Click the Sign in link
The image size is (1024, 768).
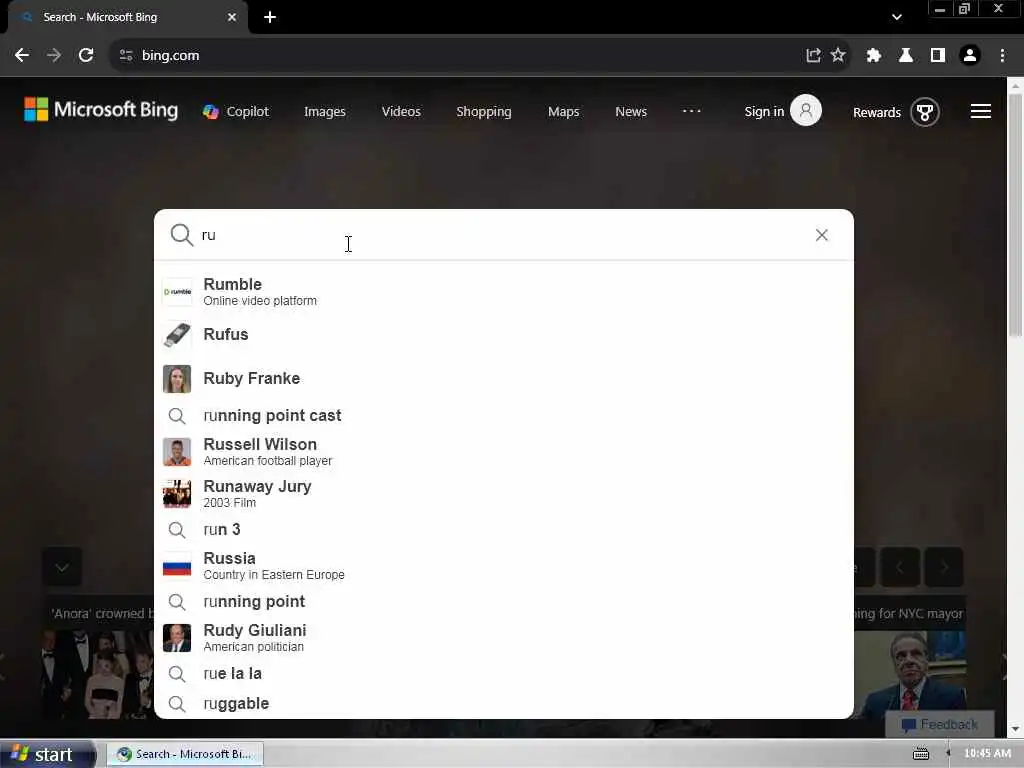click(x=764, y=112)
